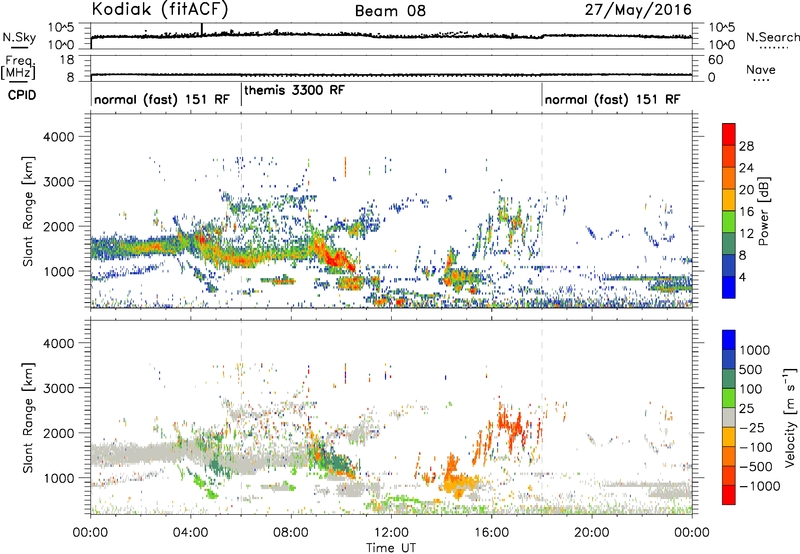Click the 16:00 time axis tick label
This screenshot has height=554, width=800.
[491, 533]
